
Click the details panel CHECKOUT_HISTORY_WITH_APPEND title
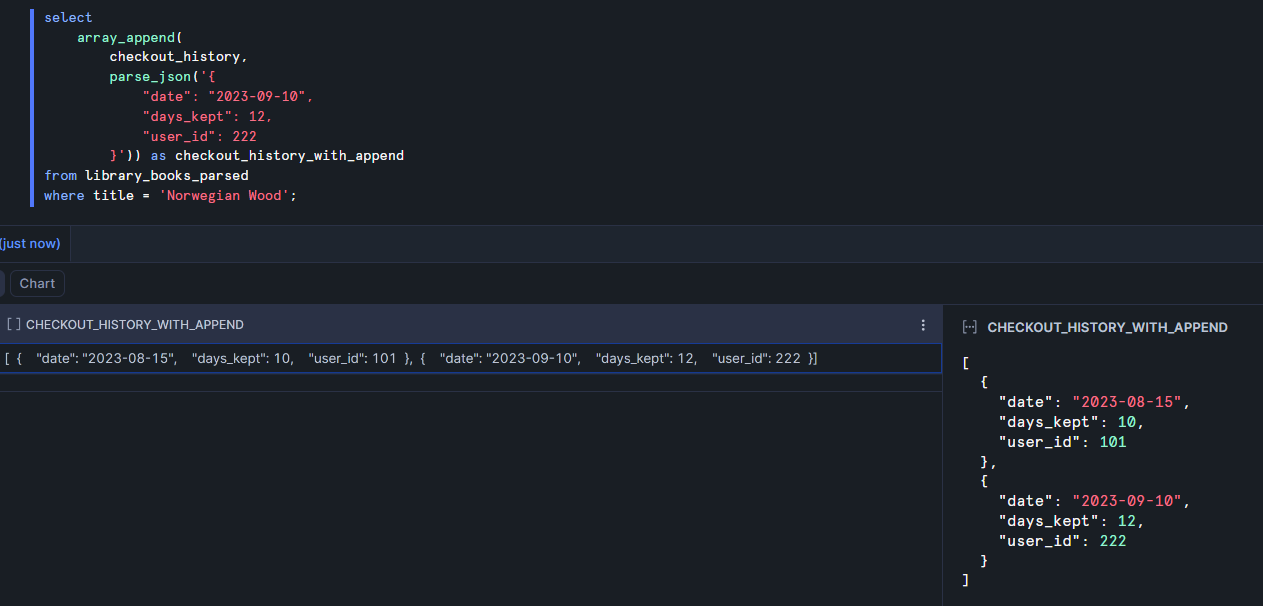click(1107, 327)
